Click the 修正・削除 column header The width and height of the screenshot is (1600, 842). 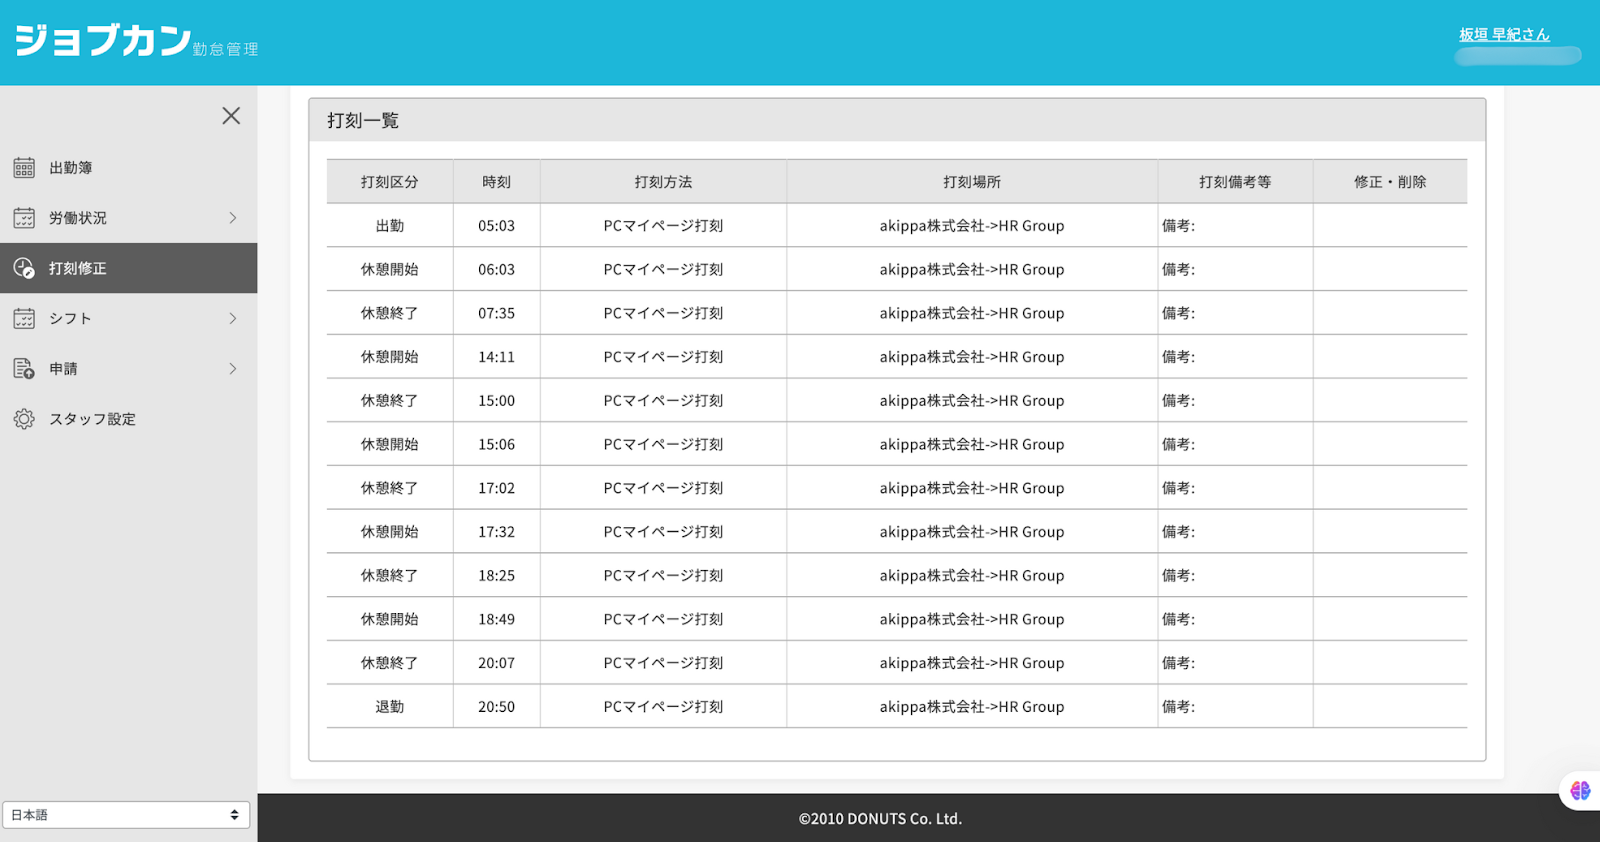[1390, 182]
